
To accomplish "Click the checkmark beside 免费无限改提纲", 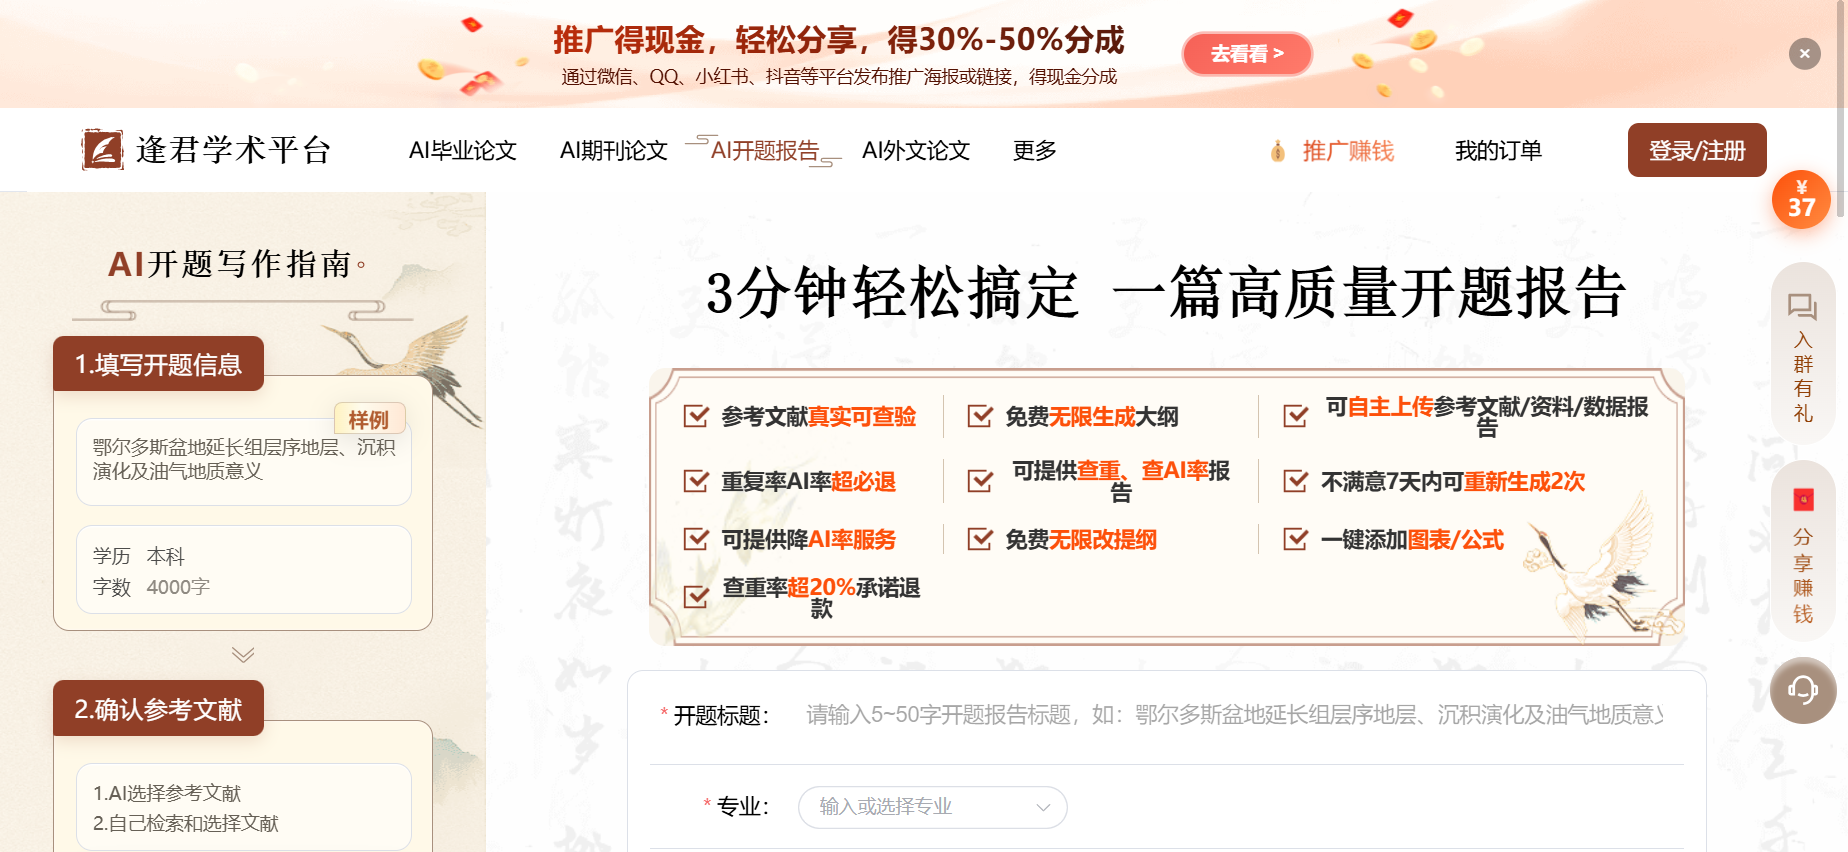I will pyautogui.click(x=980, y=539).
